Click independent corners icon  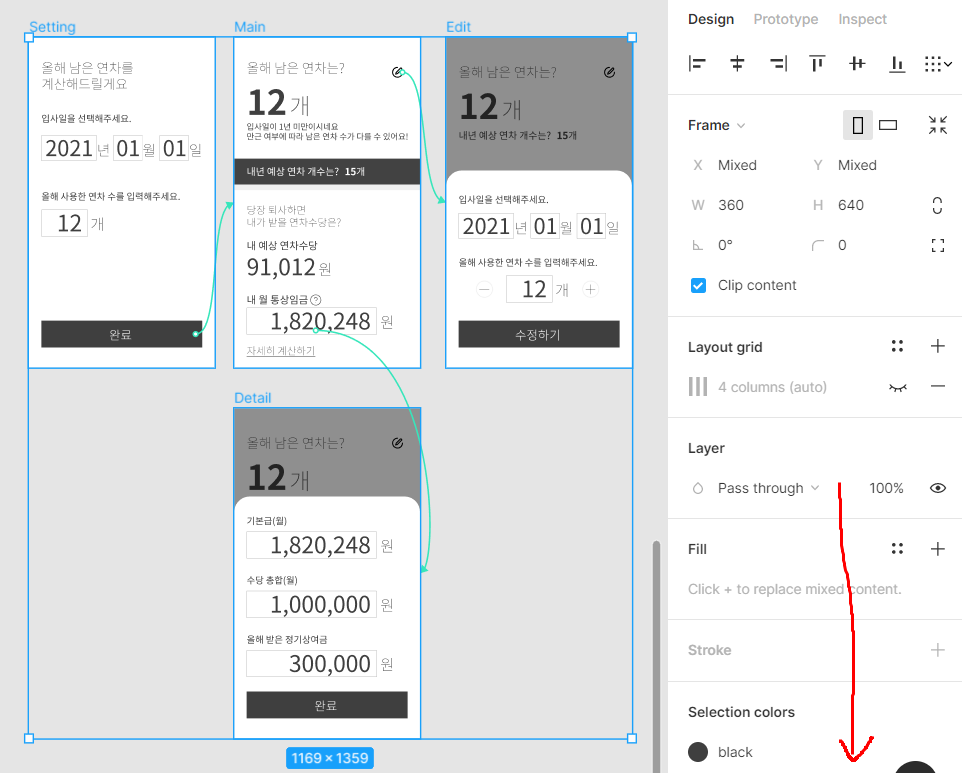[937, 245]
